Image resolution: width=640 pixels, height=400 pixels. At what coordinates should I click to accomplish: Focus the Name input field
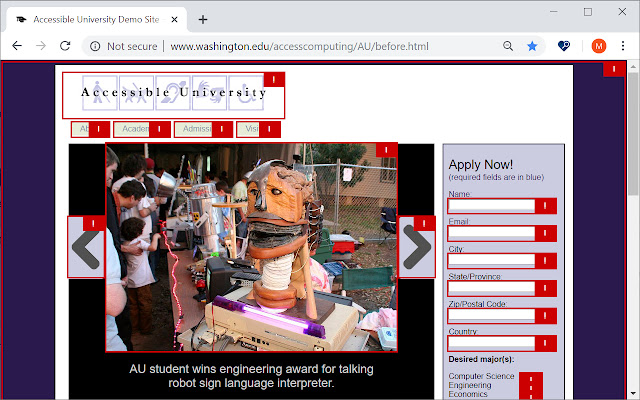tap(502, 206)
